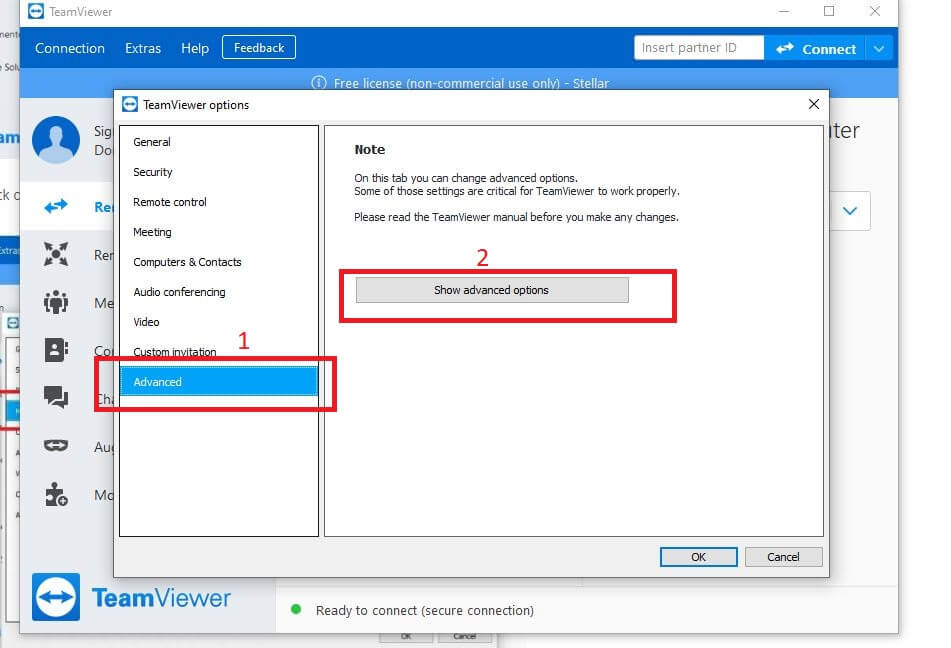Close the TeamViewer options dialog
Viewport: 951px width, 648px height.
(814, 104)
